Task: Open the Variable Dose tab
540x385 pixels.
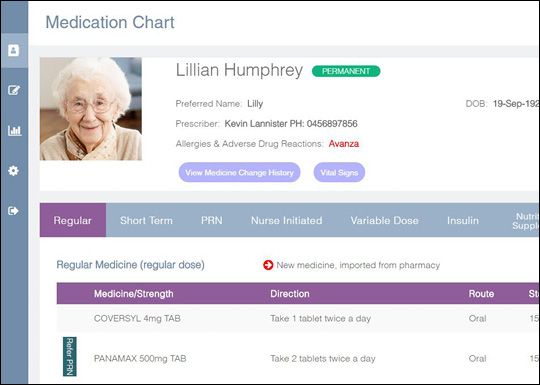Action: pyautogui.click(x=384, y=220)
